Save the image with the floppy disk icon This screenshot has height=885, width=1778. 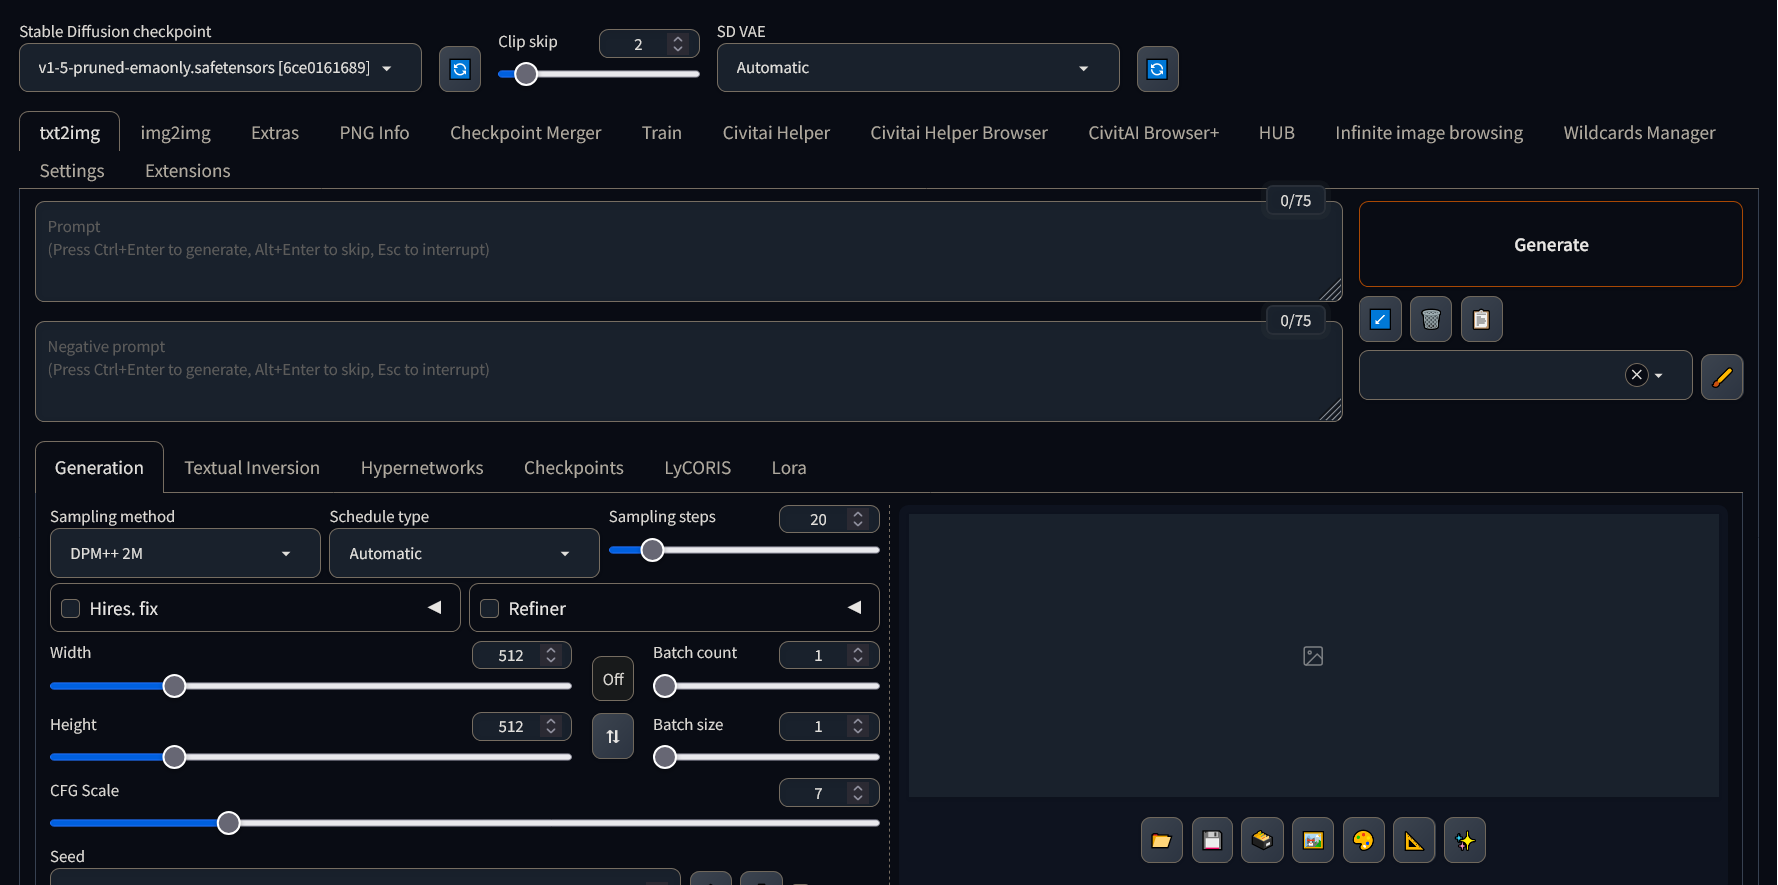[1212, 840]
